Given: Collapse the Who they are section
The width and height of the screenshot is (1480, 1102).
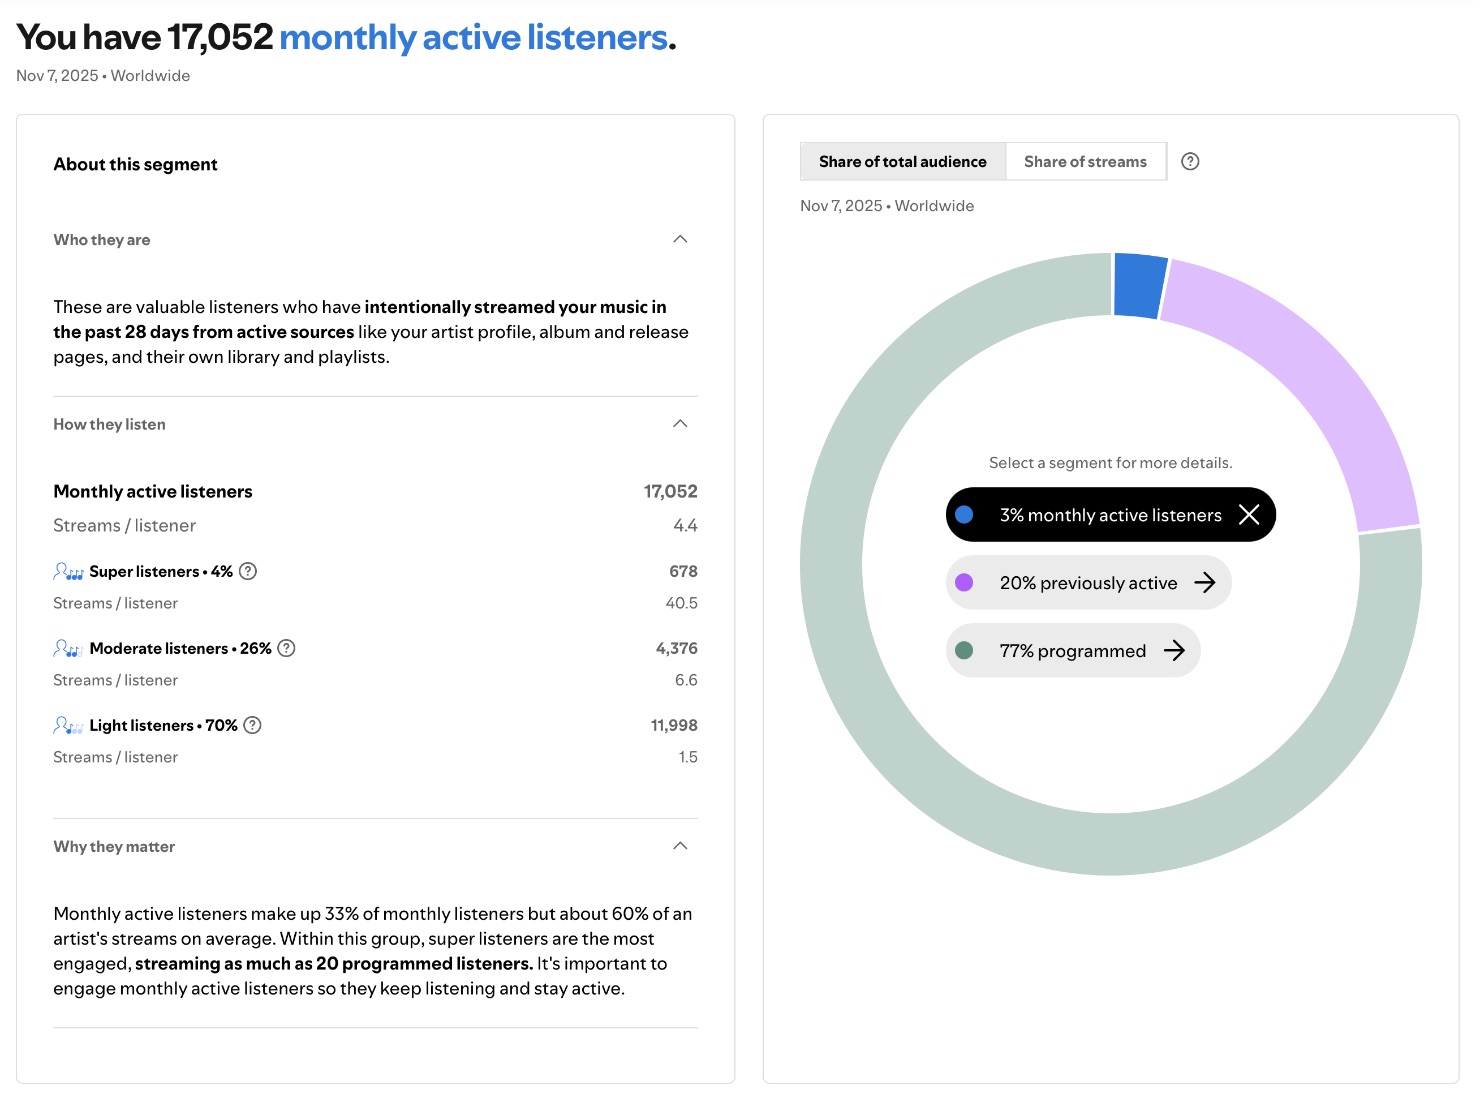Looking at the screenshot, I should pos(680,239).
